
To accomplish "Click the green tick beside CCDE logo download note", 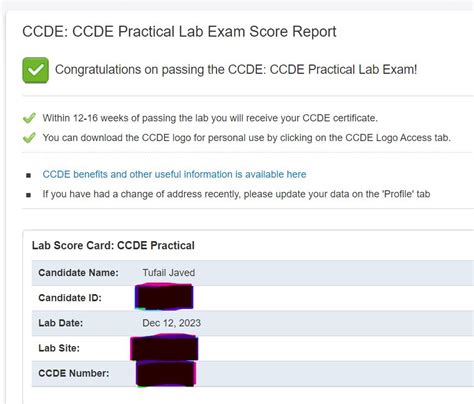I will pos(29,138).
